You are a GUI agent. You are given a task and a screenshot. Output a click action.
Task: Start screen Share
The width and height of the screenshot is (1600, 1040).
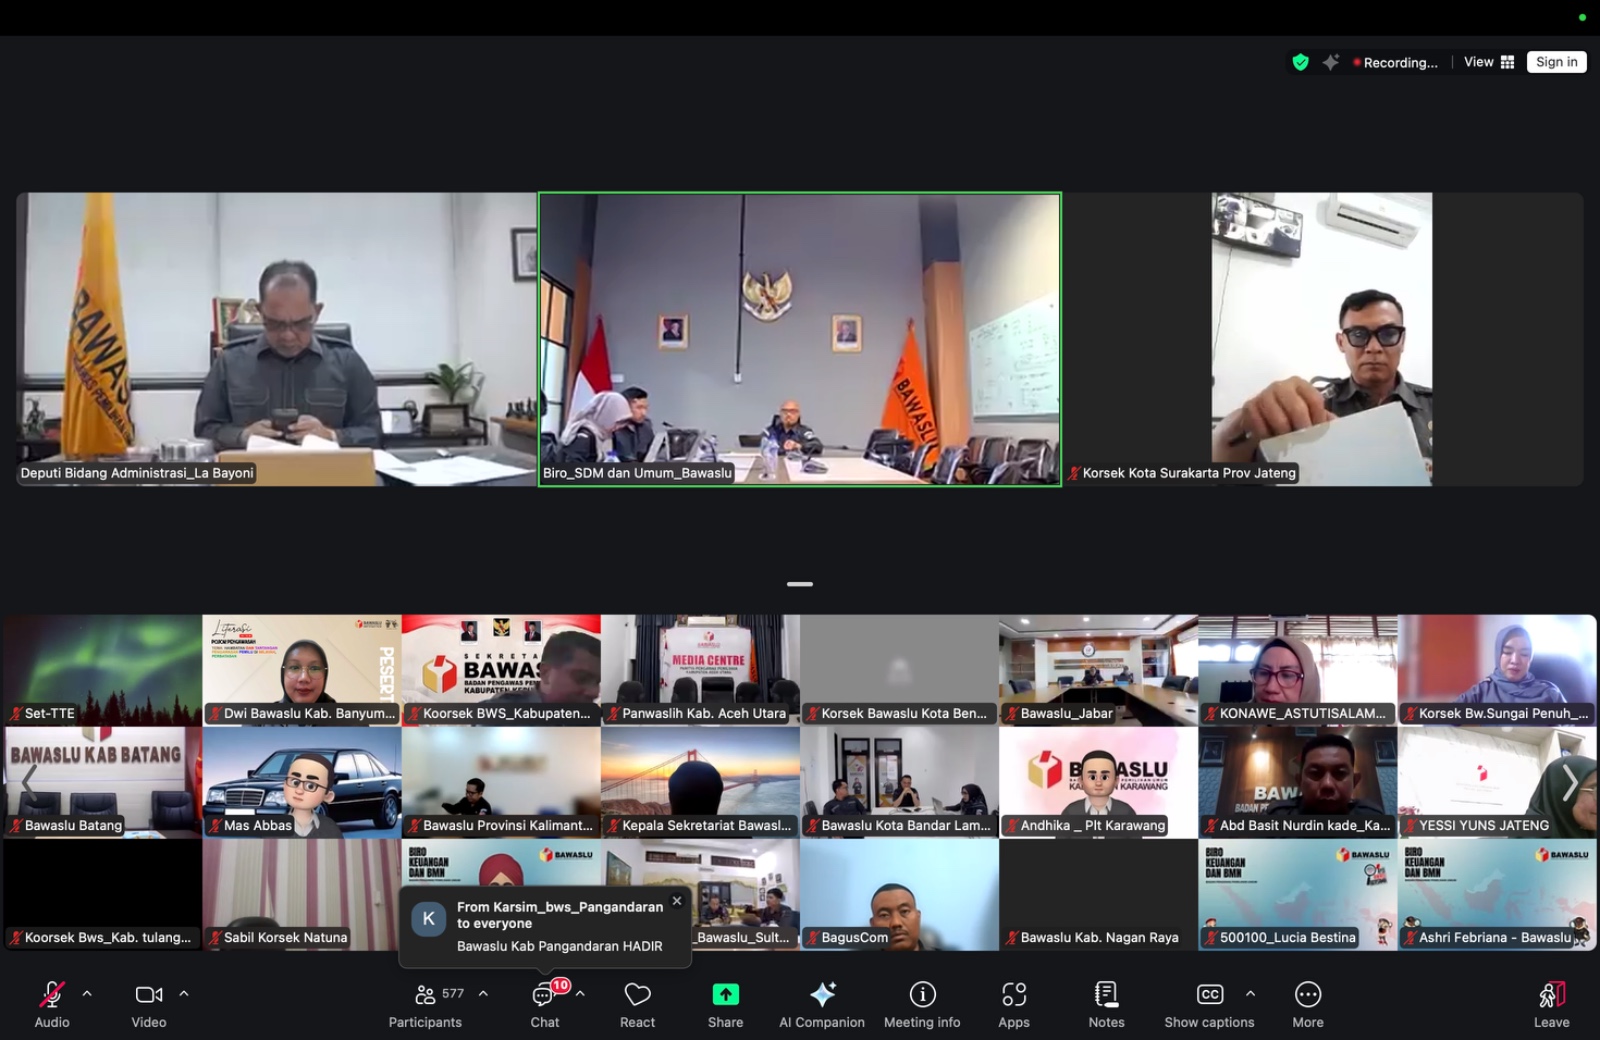(725, 1004)
